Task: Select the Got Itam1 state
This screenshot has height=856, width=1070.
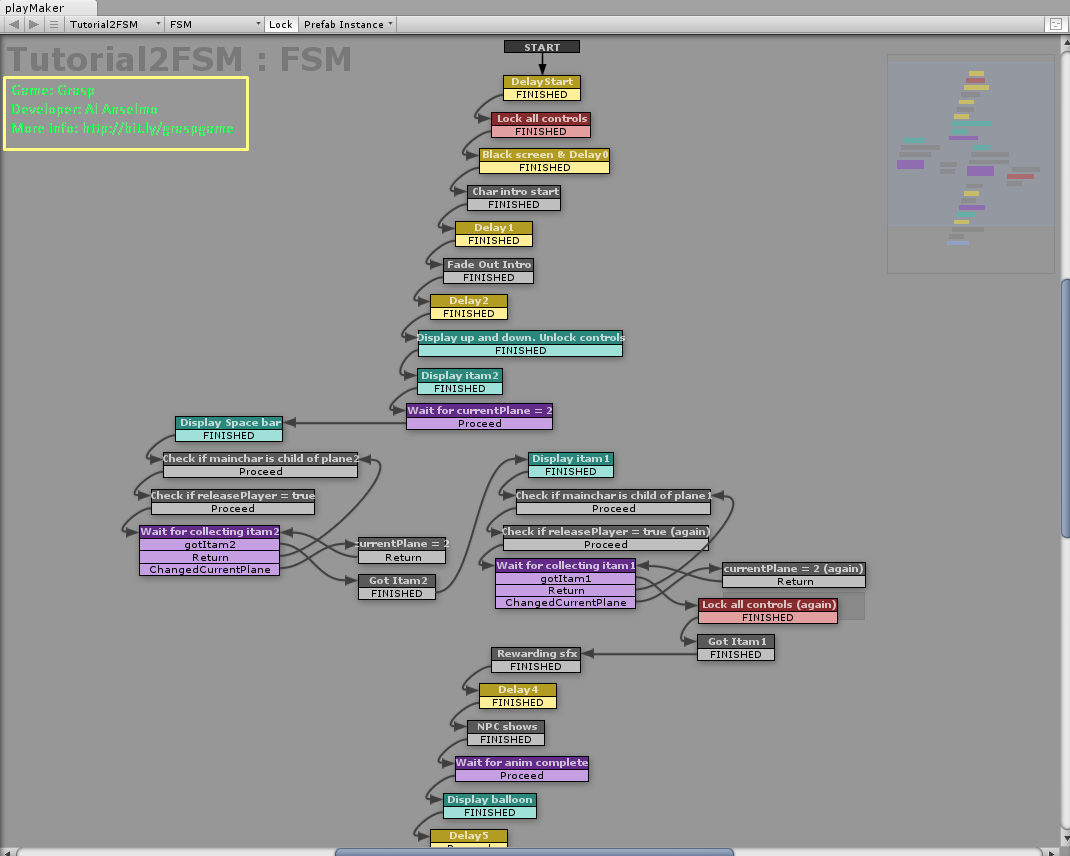Action: coord(736,642)
